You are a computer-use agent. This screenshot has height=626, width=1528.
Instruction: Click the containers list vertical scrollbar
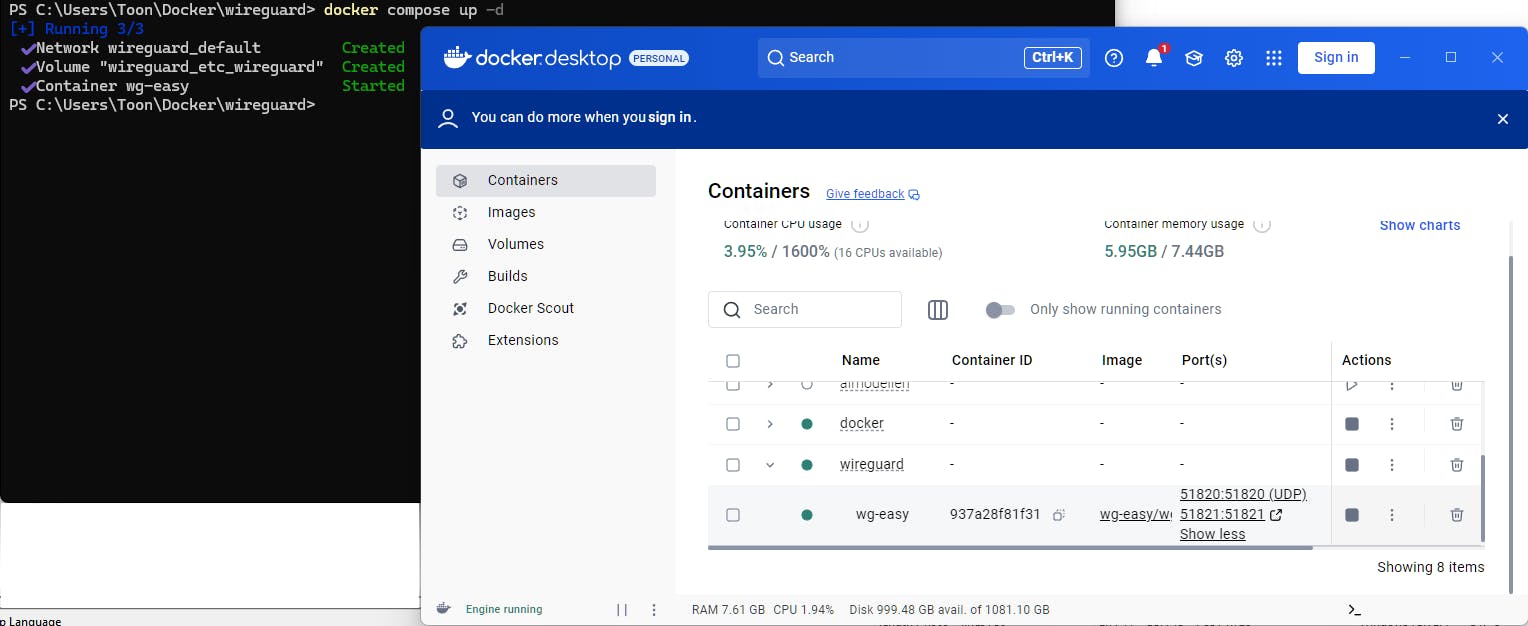pyautogui.click(x=1482, y=498)
